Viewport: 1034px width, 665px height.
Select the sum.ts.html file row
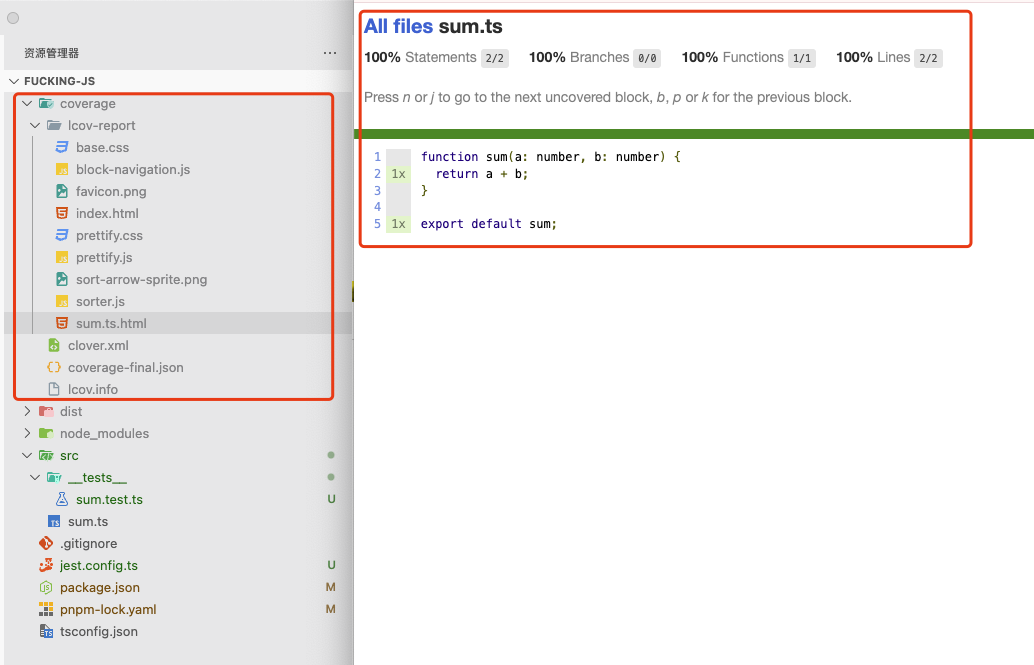[x=178, y=323]
